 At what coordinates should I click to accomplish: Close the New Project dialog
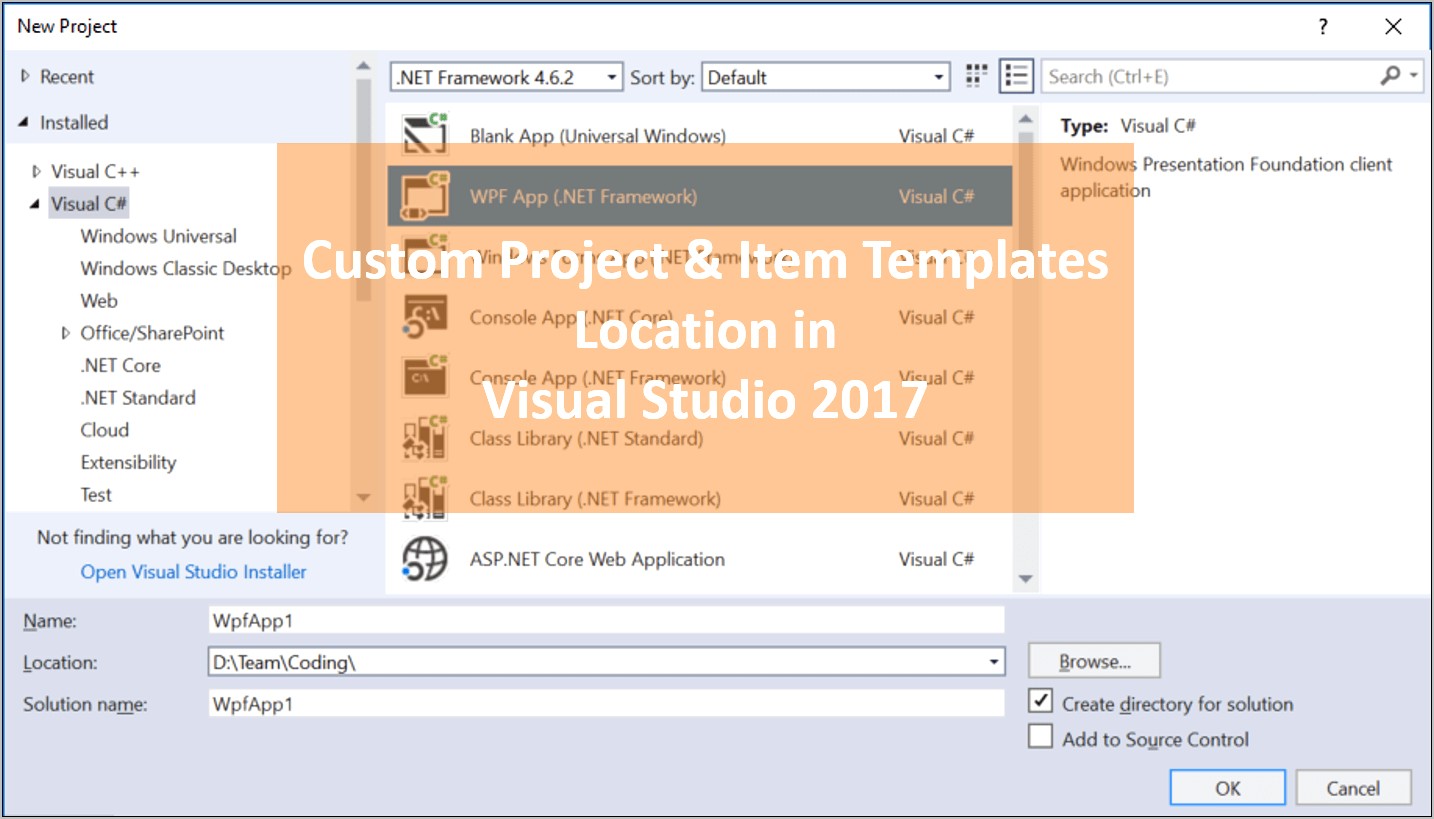pos(1393,27)
